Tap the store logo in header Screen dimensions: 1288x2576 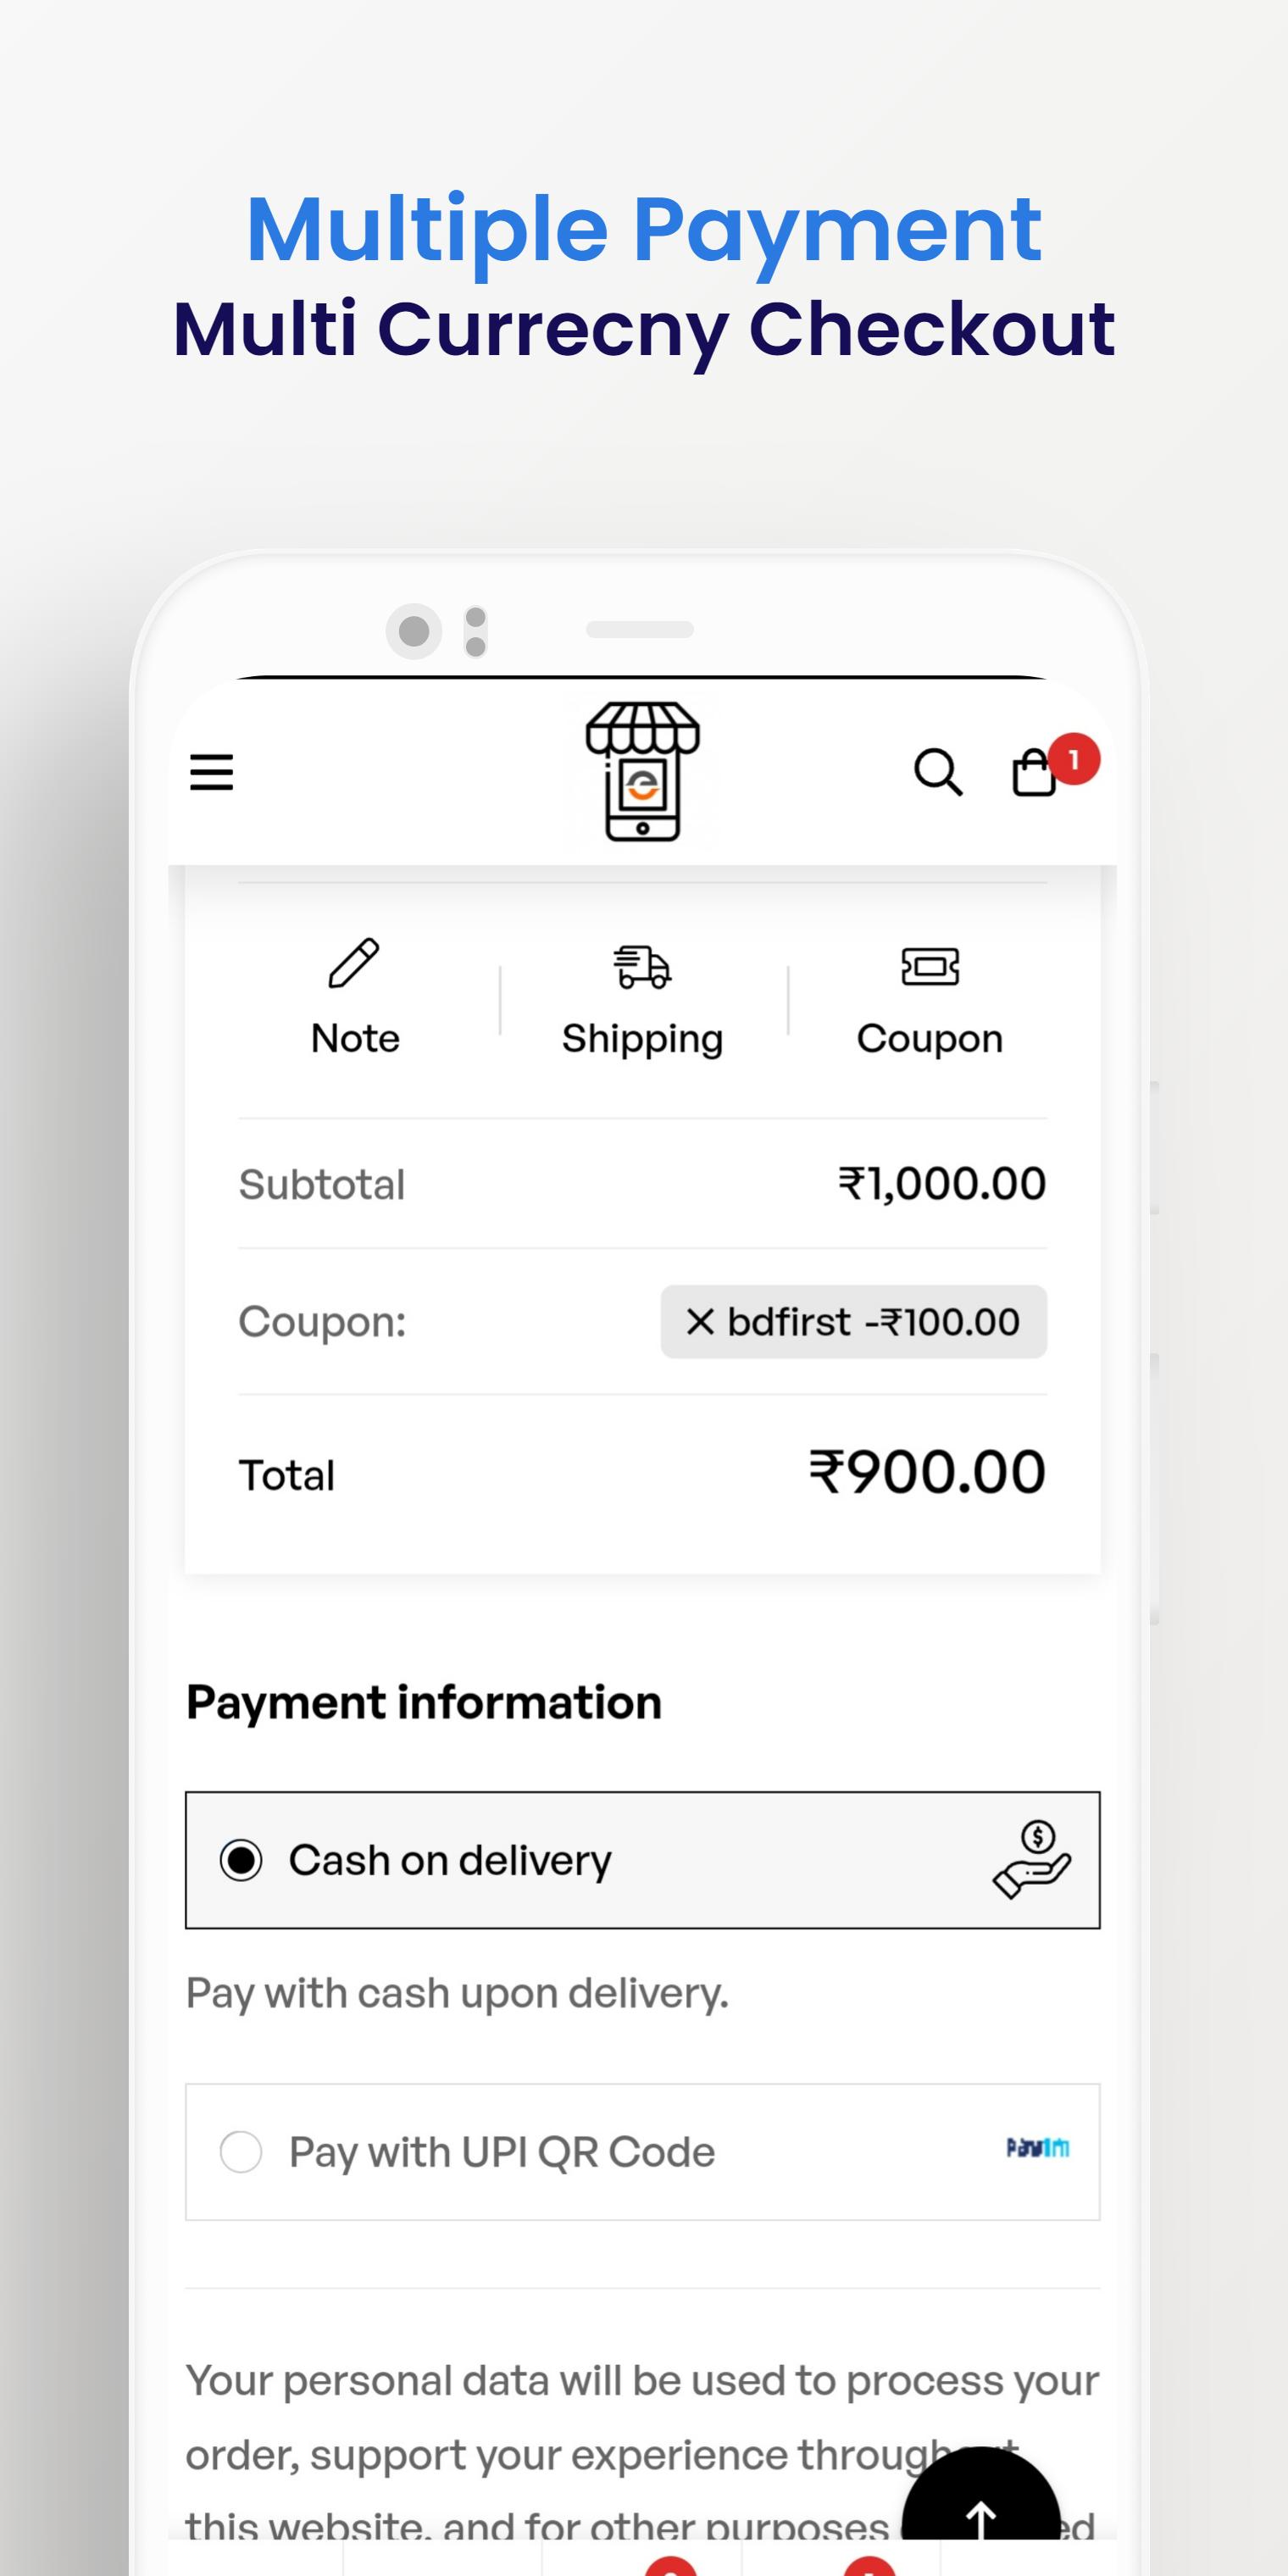642,772
